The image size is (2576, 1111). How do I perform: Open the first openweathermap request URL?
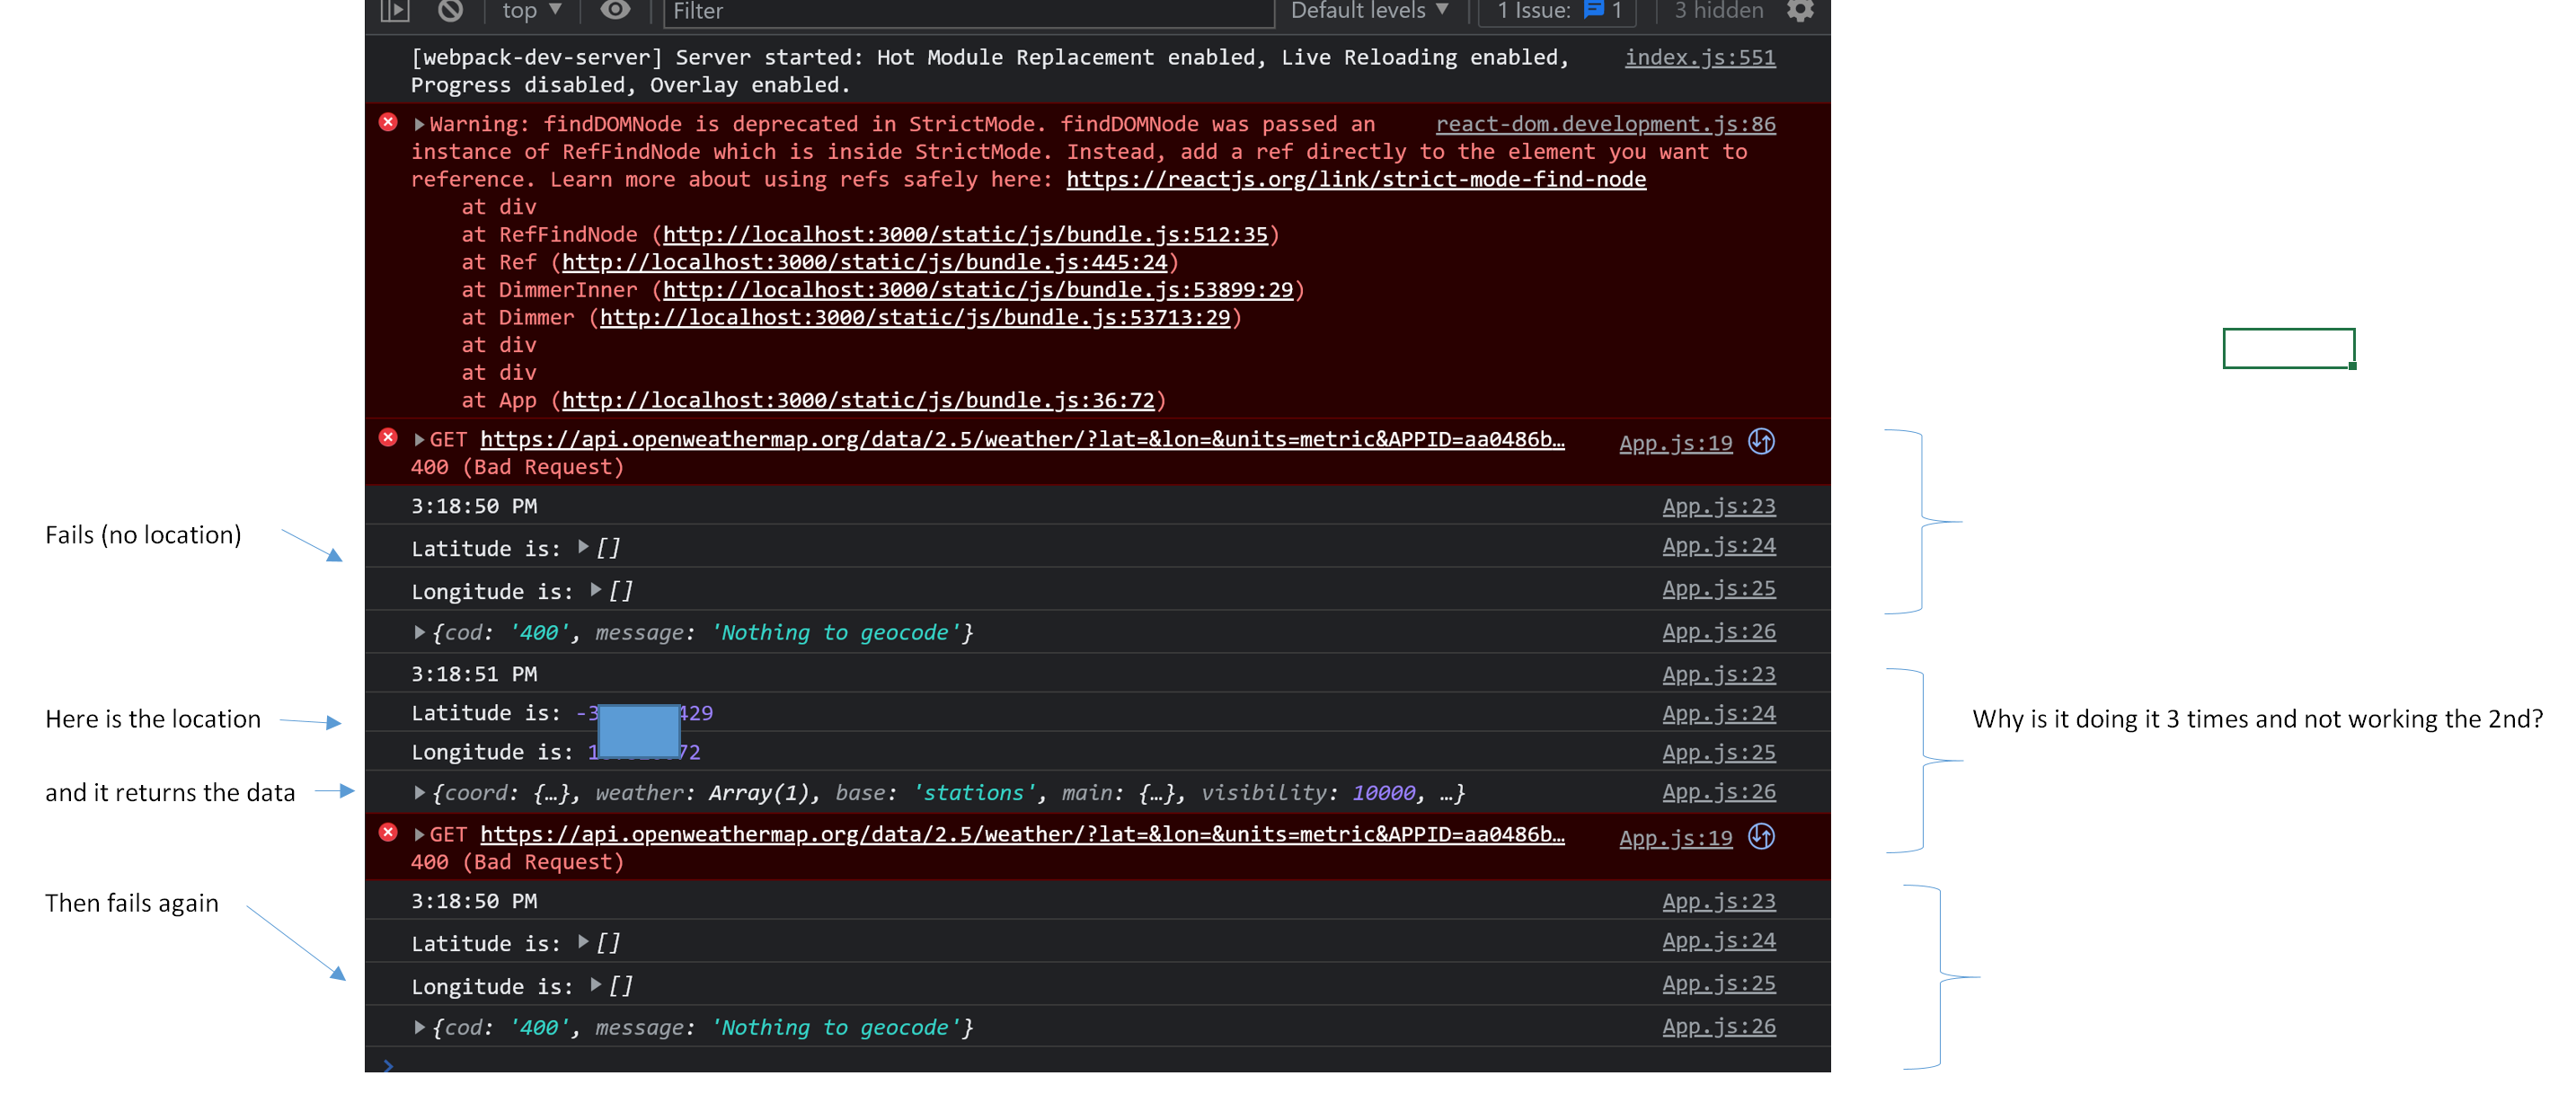point(1022,440)
